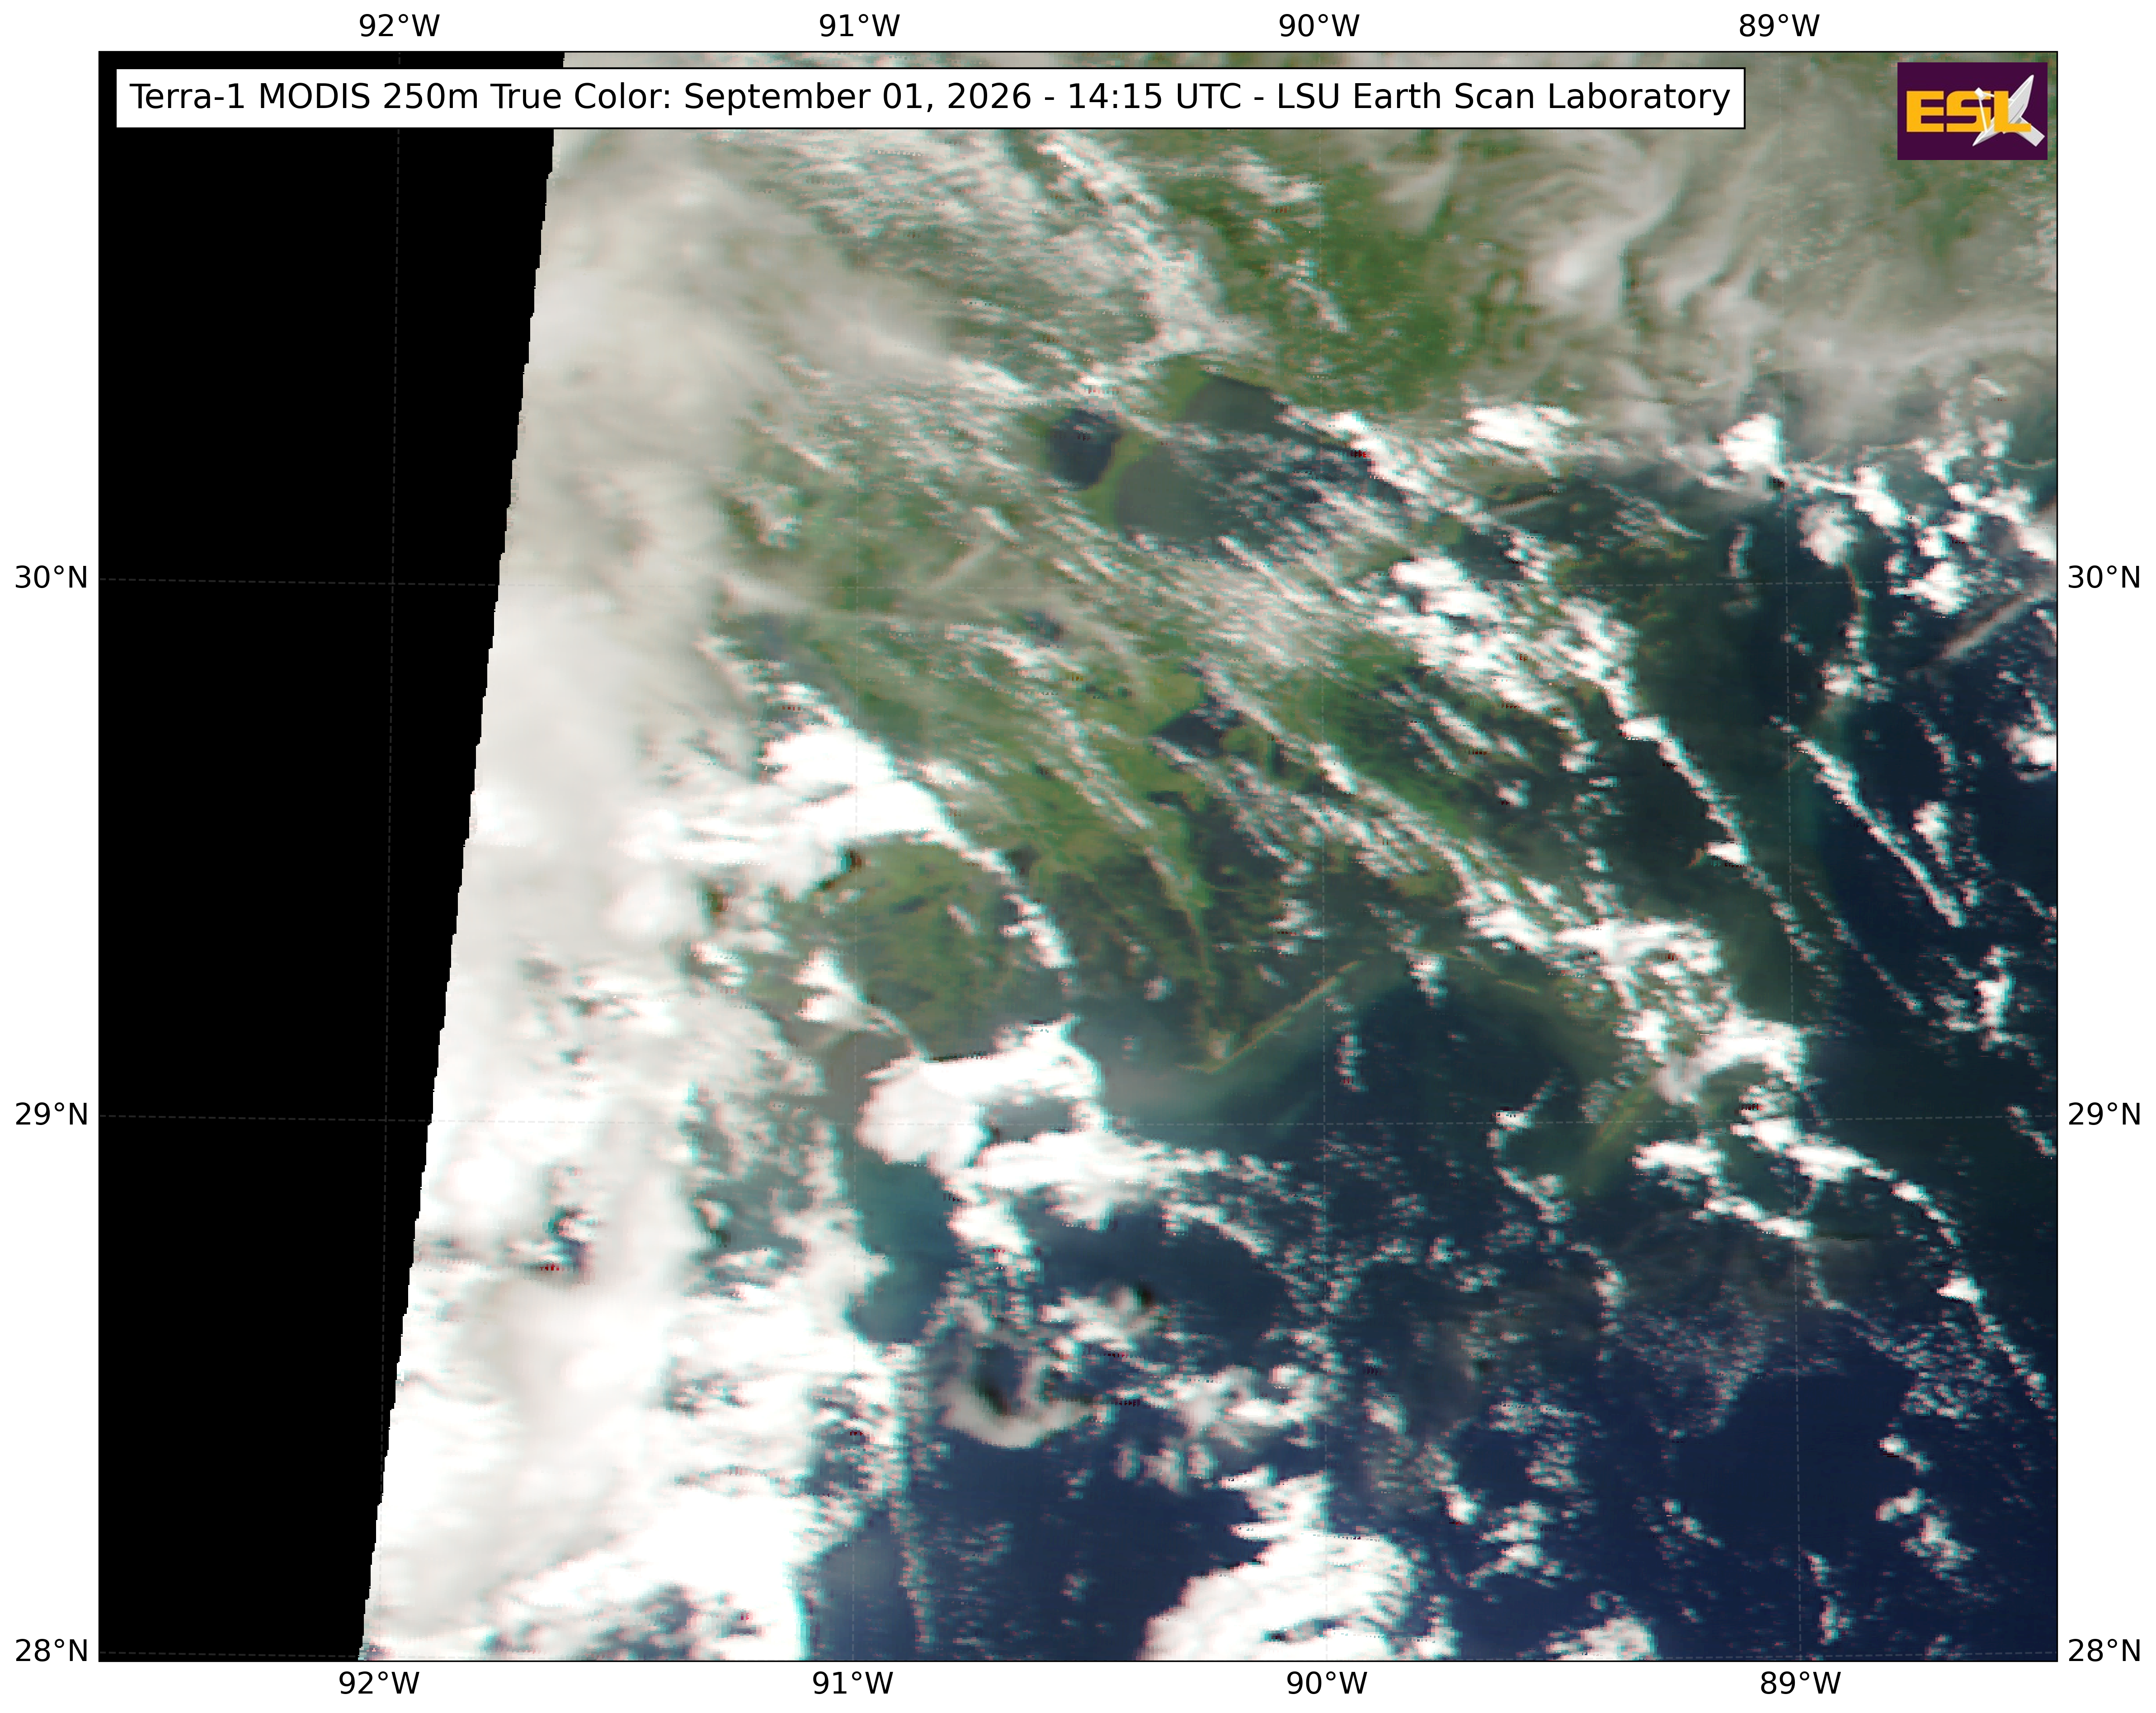
Task: Click the bottom 91°W longitude label
Action: coord(852,1684)
